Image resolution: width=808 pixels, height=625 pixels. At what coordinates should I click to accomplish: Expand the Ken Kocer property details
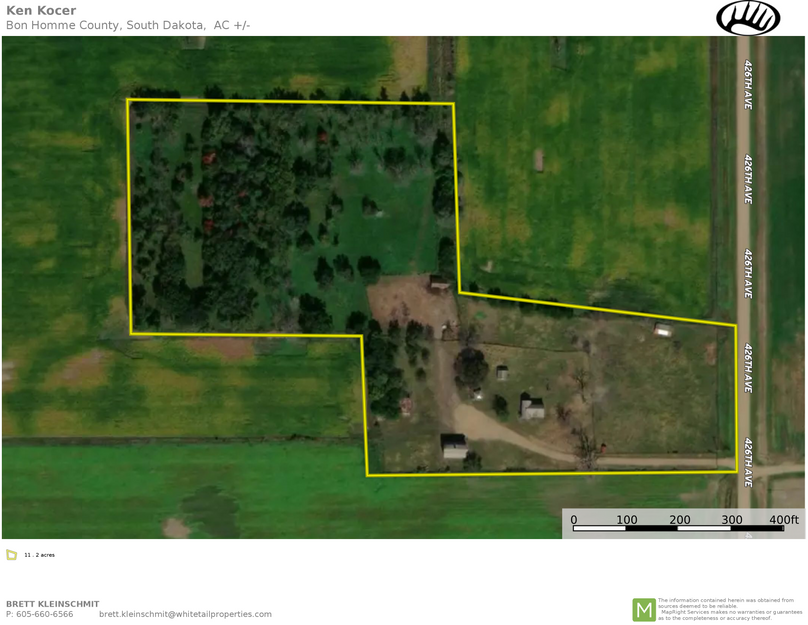42,11
